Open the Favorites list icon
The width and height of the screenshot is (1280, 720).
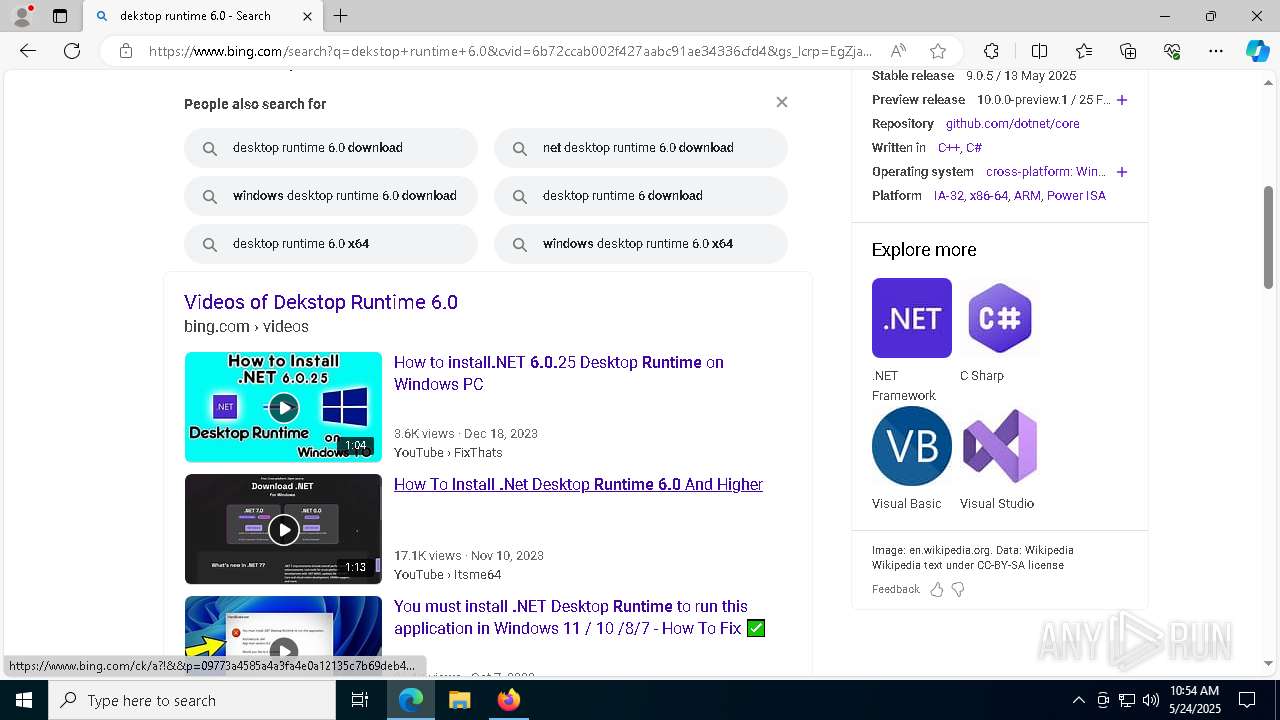[1084, 51]
